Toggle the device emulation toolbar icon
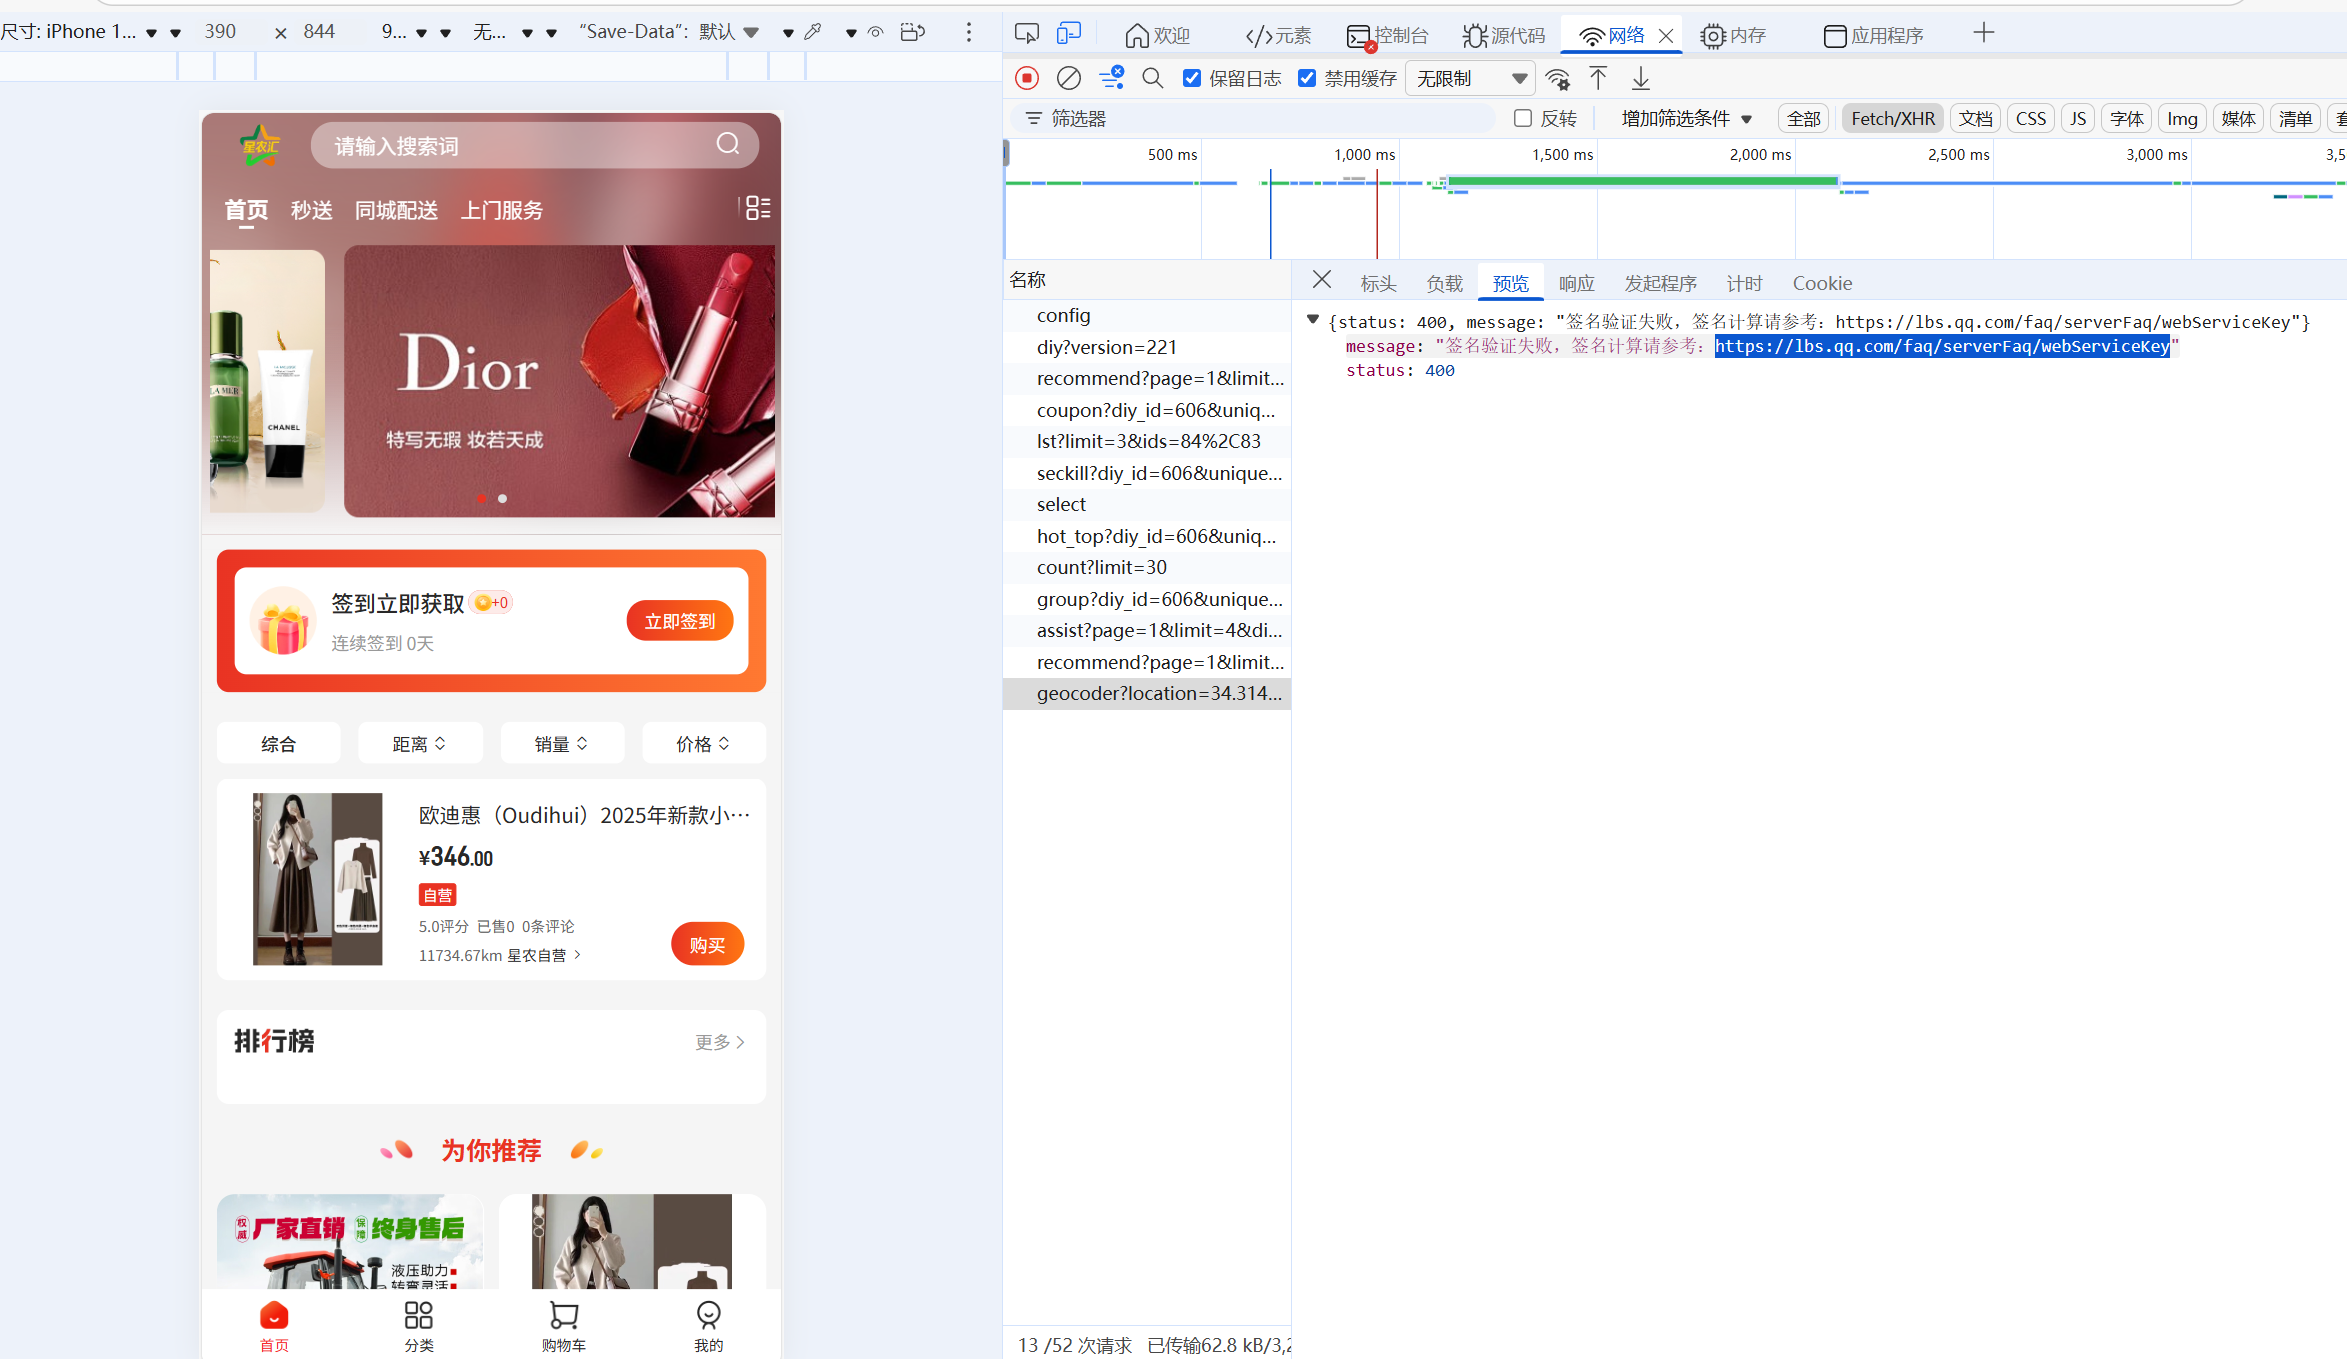2347x1359 pixels. [x=1068, y=34]
